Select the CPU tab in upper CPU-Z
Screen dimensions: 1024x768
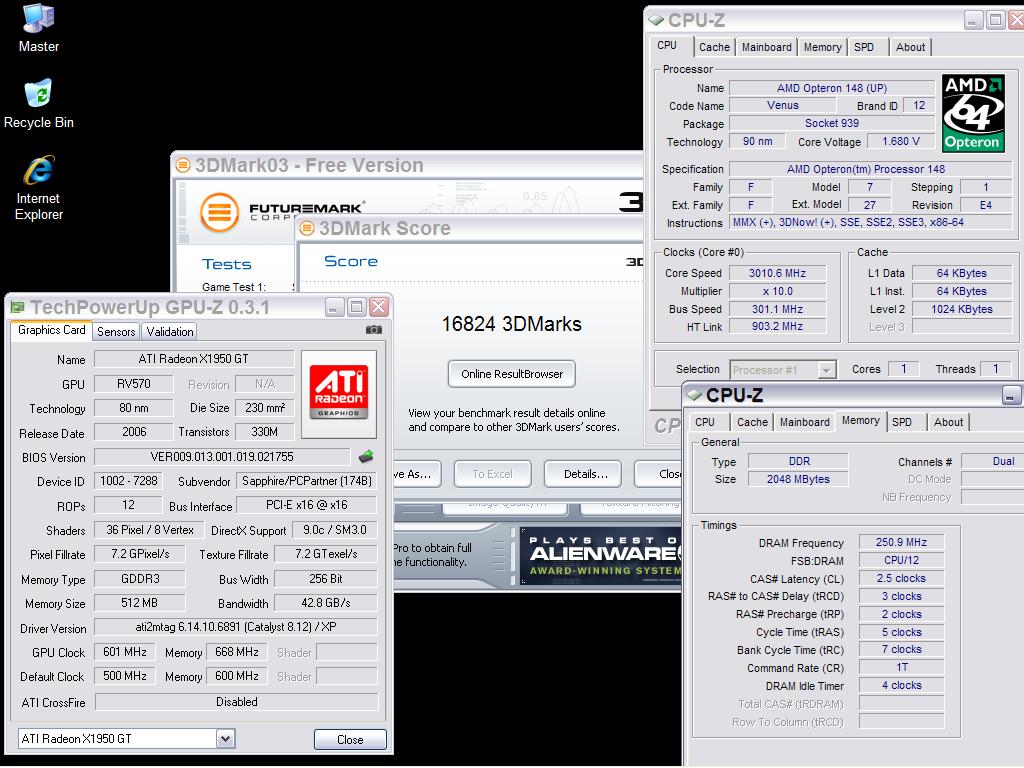coord(667,46)
